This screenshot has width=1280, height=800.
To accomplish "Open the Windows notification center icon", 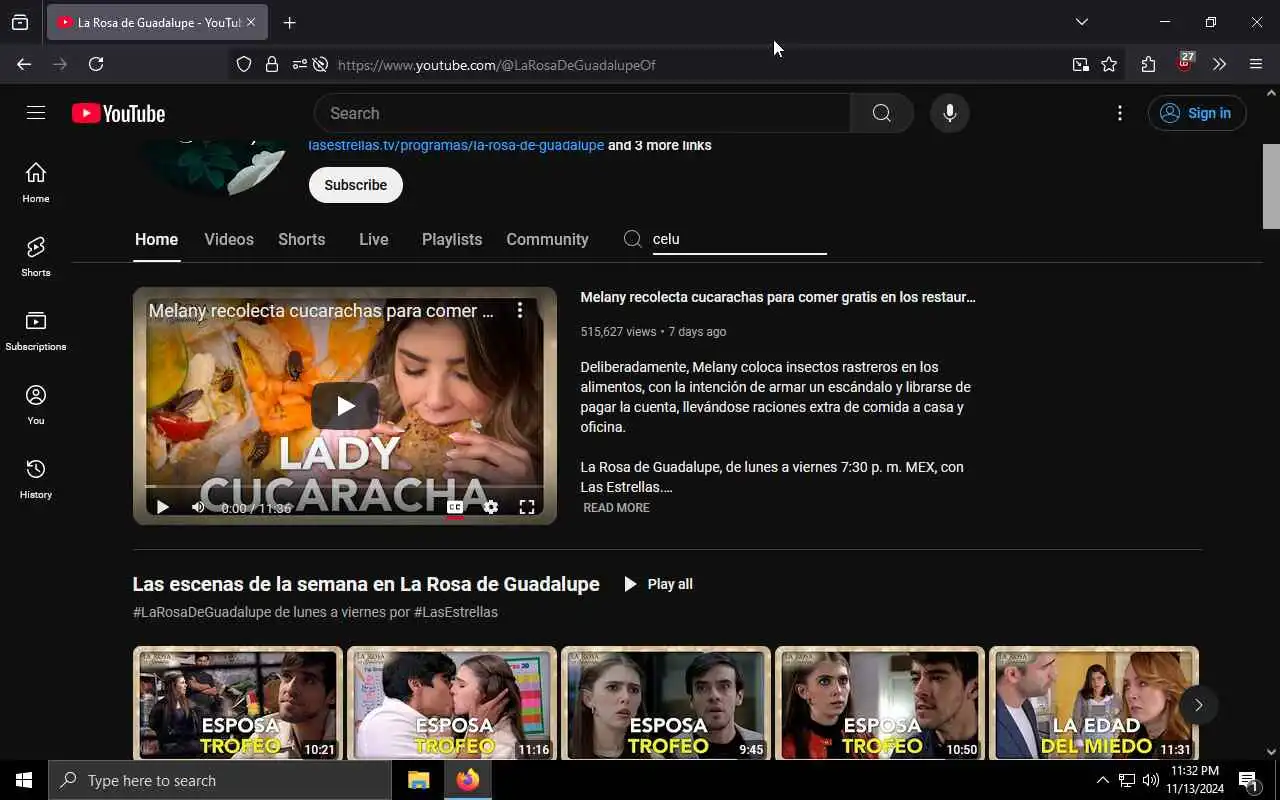I will 1248,780.
